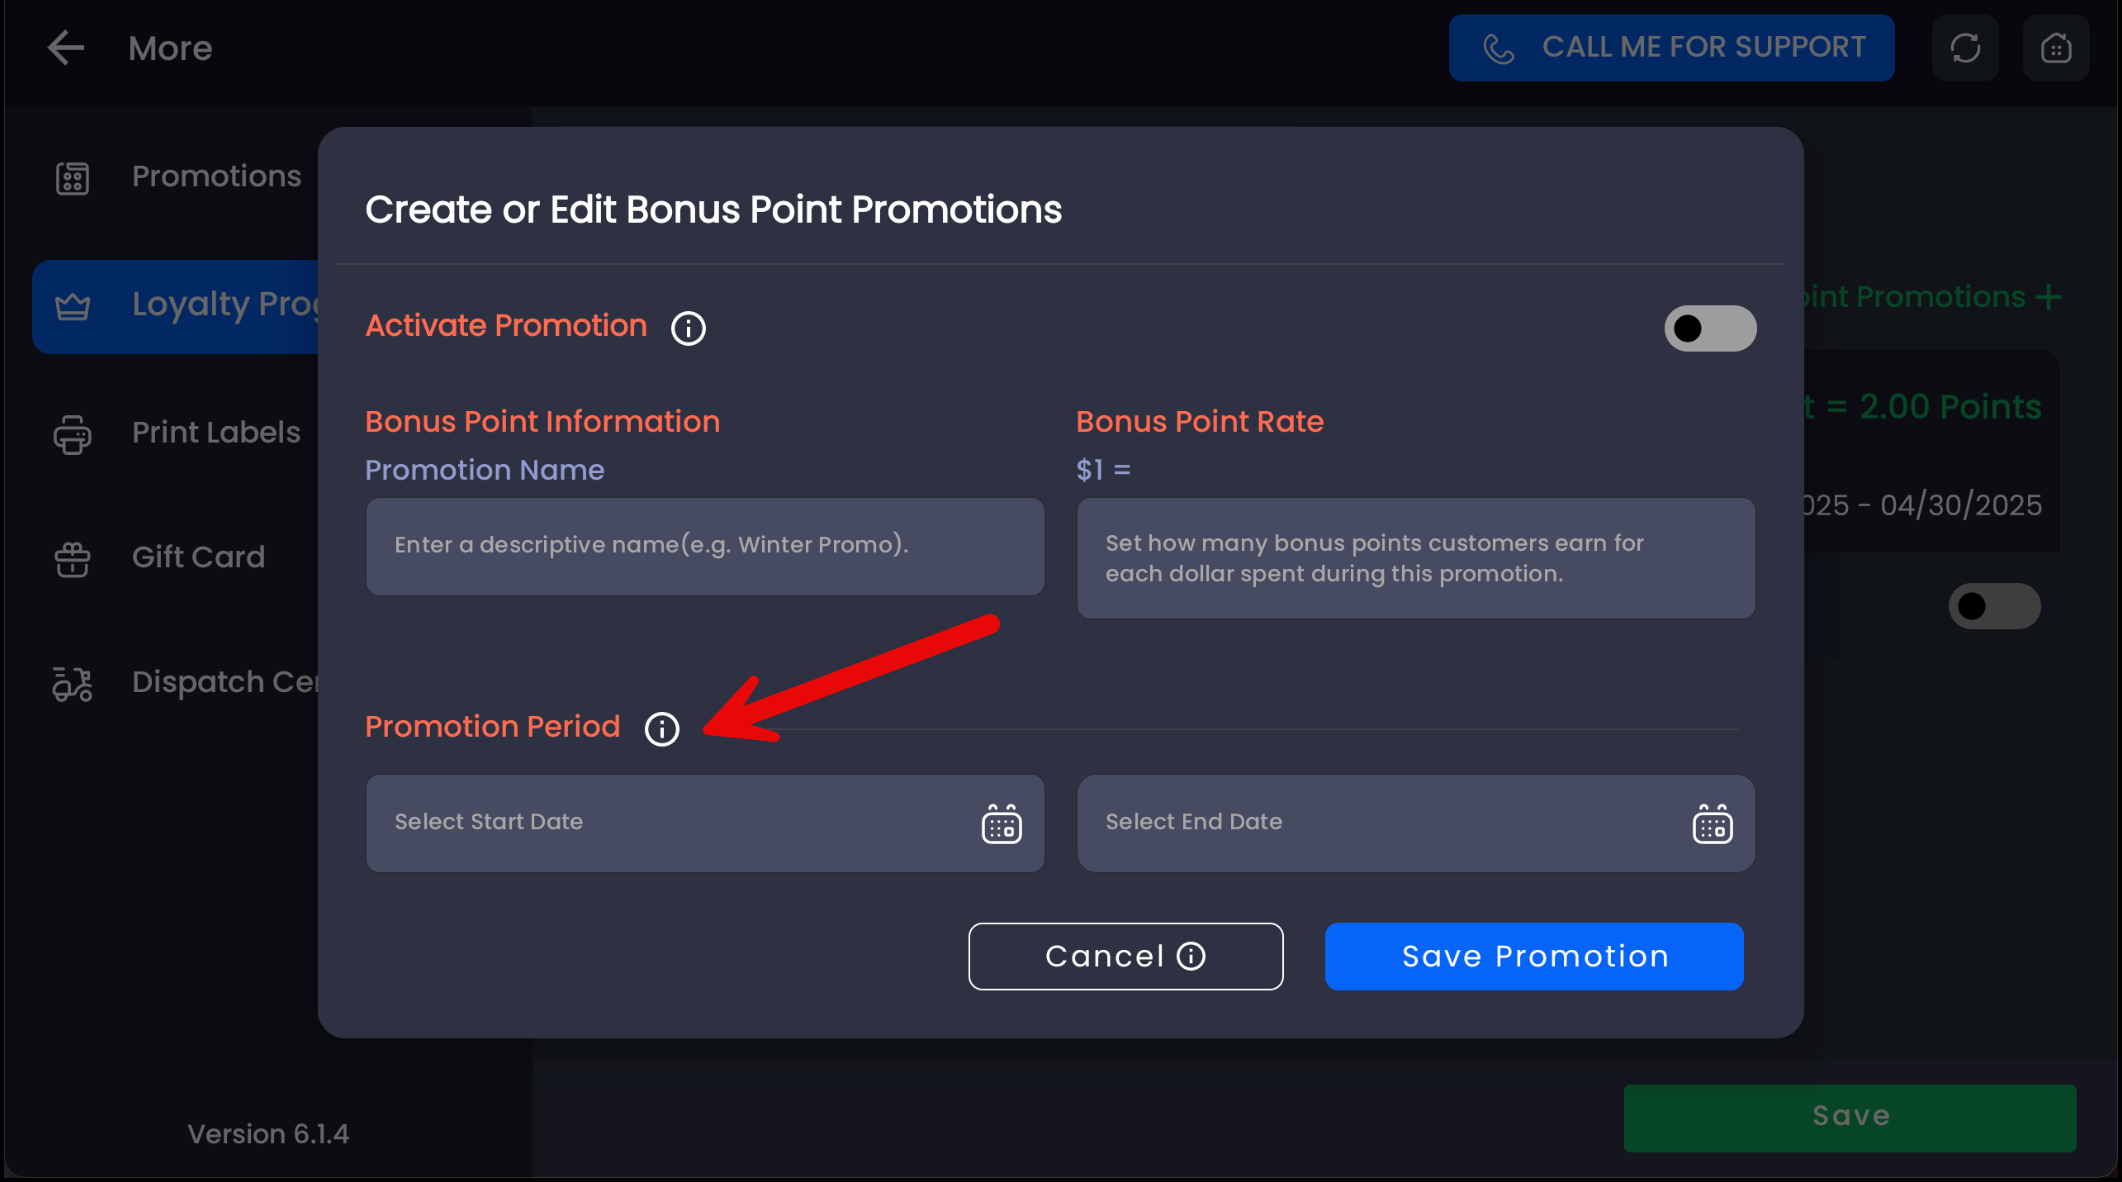Click the Bonus Point Rate input field
This screenshot has width=2122, height=1182.
click(x=1415, y=558)
